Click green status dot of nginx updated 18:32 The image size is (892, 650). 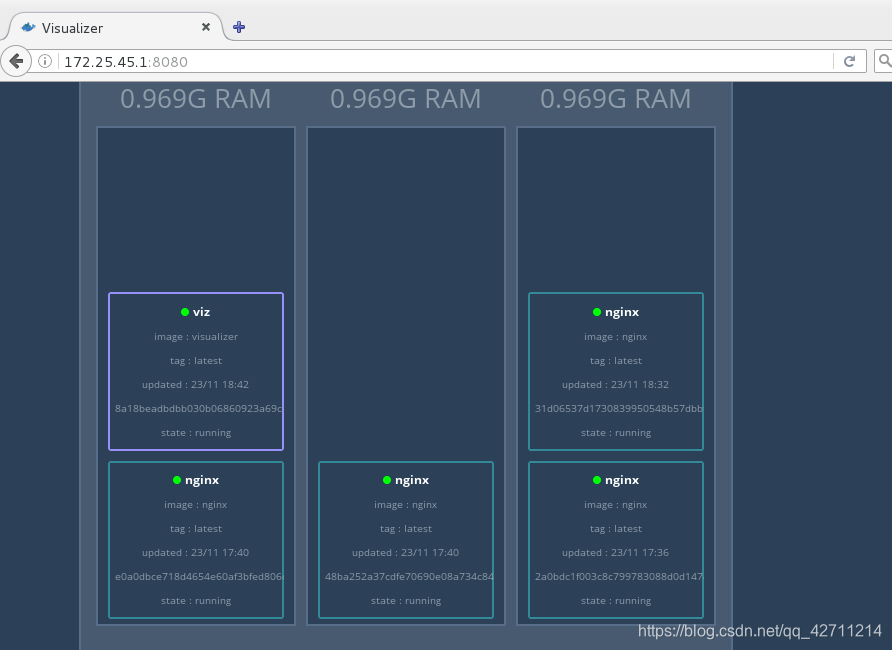tap(597, 312)
